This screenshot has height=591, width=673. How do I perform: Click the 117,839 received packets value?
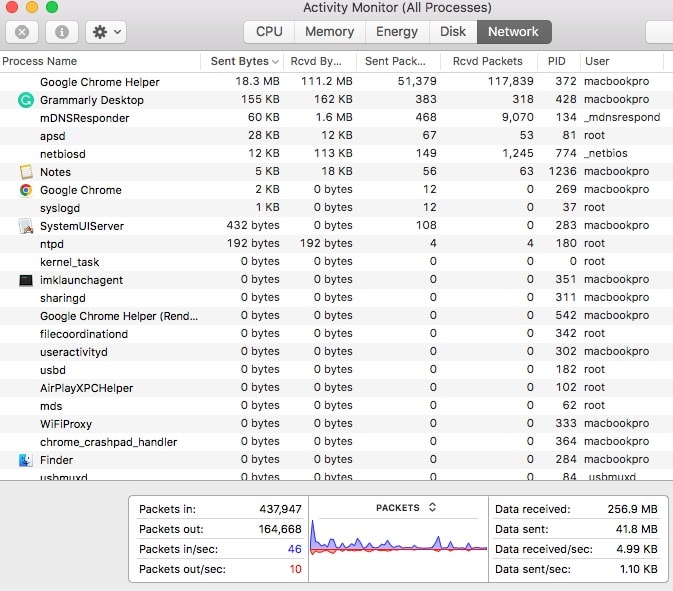pos(510,82)
